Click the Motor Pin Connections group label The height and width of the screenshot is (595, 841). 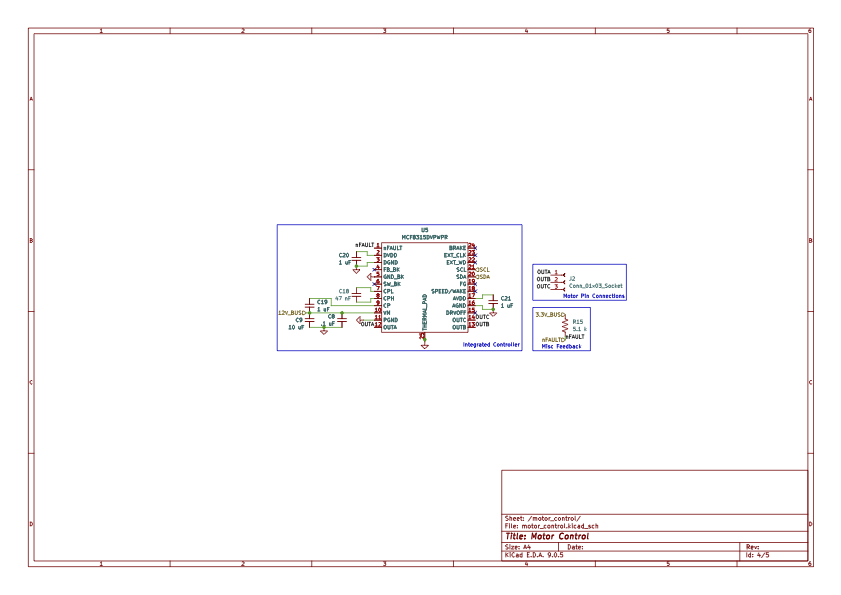593,296
